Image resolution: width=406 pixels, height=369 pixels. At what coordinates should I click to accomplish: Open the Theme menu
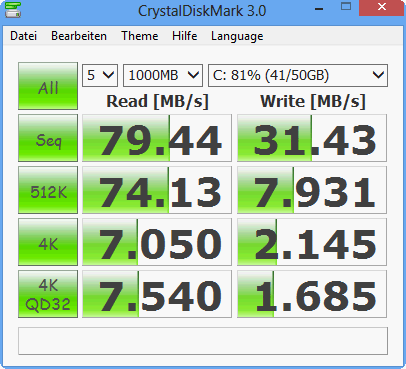coord(140,36)
